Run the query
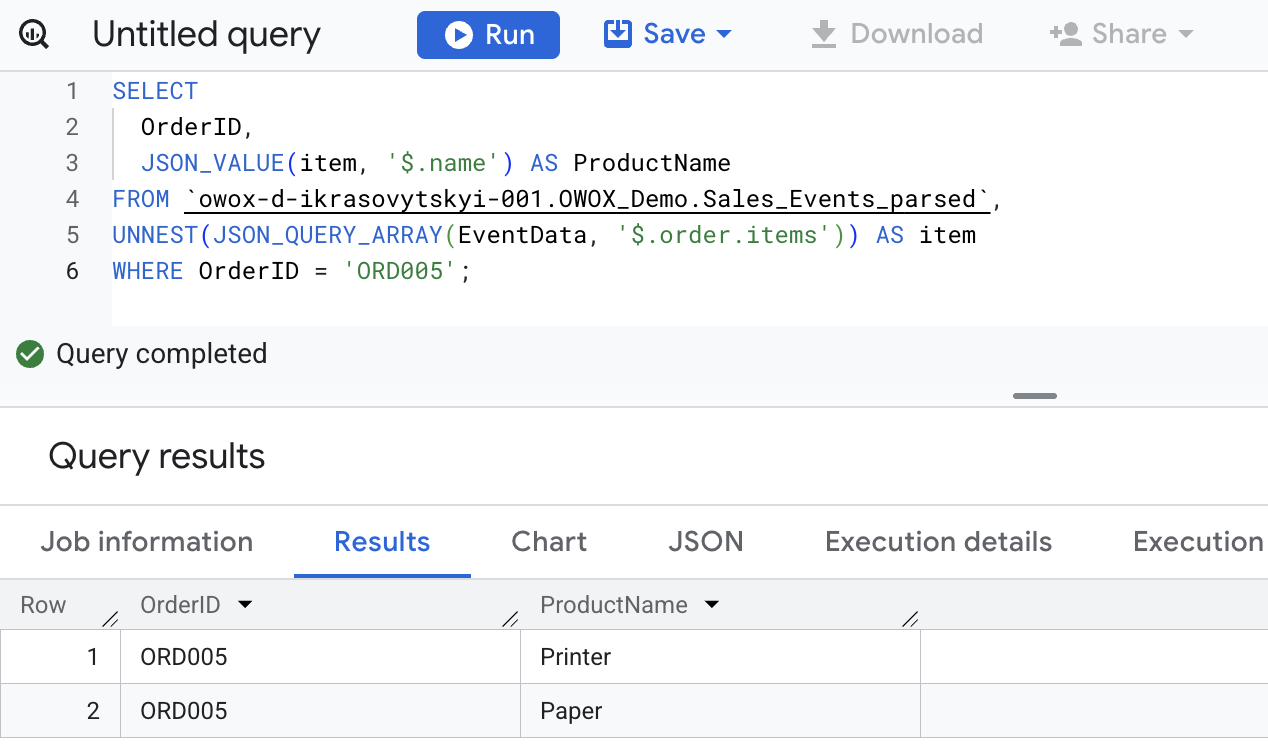1268x744 pixels. click(488, 35)
